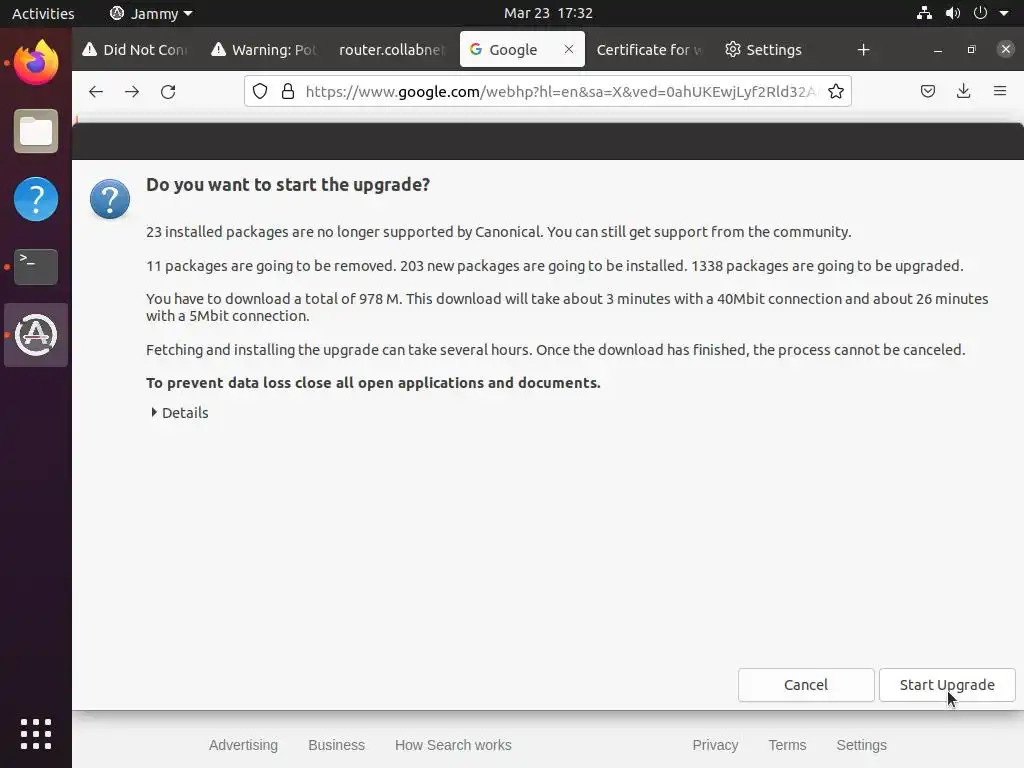Click the tracking protection shield icon
Screen dimensions: 1024x768
tap(260, 91)
